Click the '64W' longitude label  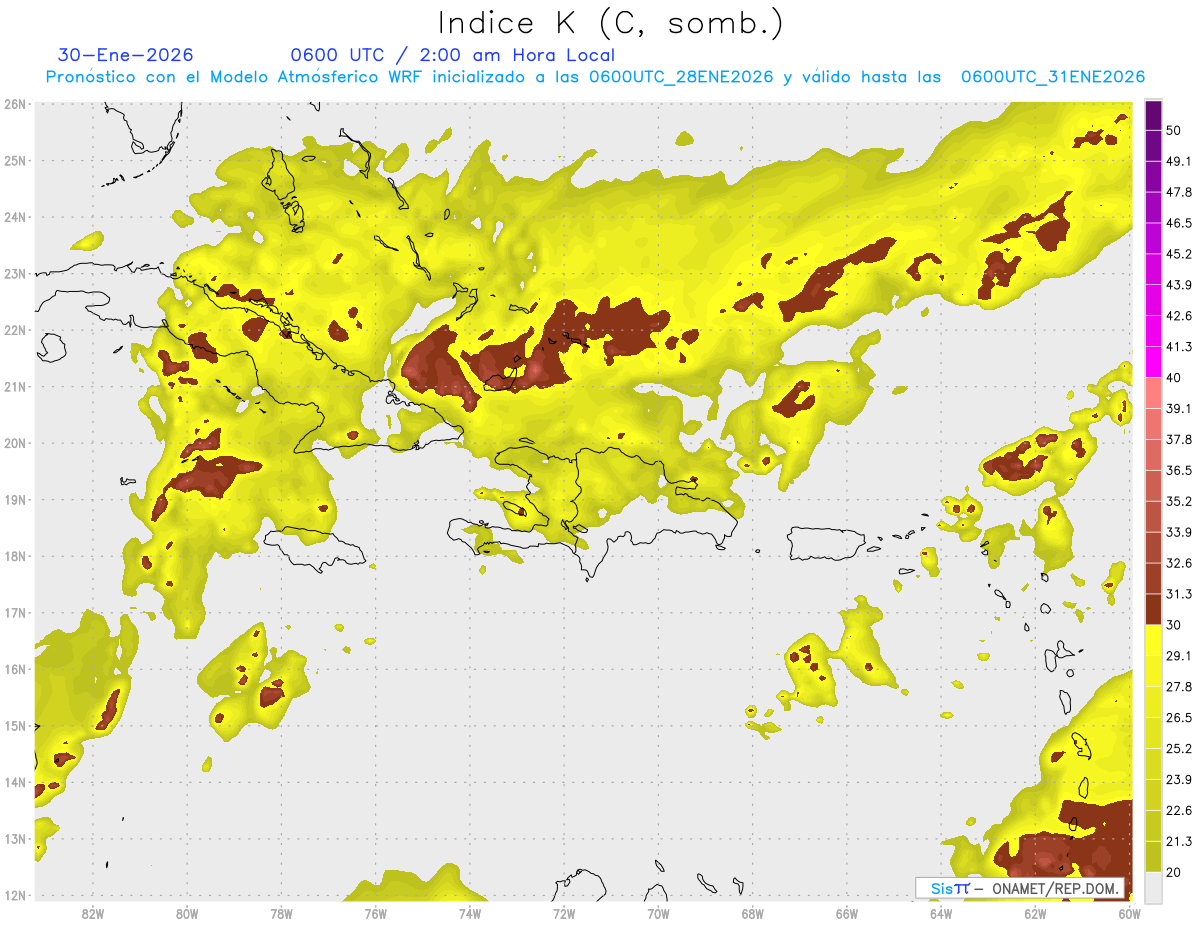[x=941, y=913]
